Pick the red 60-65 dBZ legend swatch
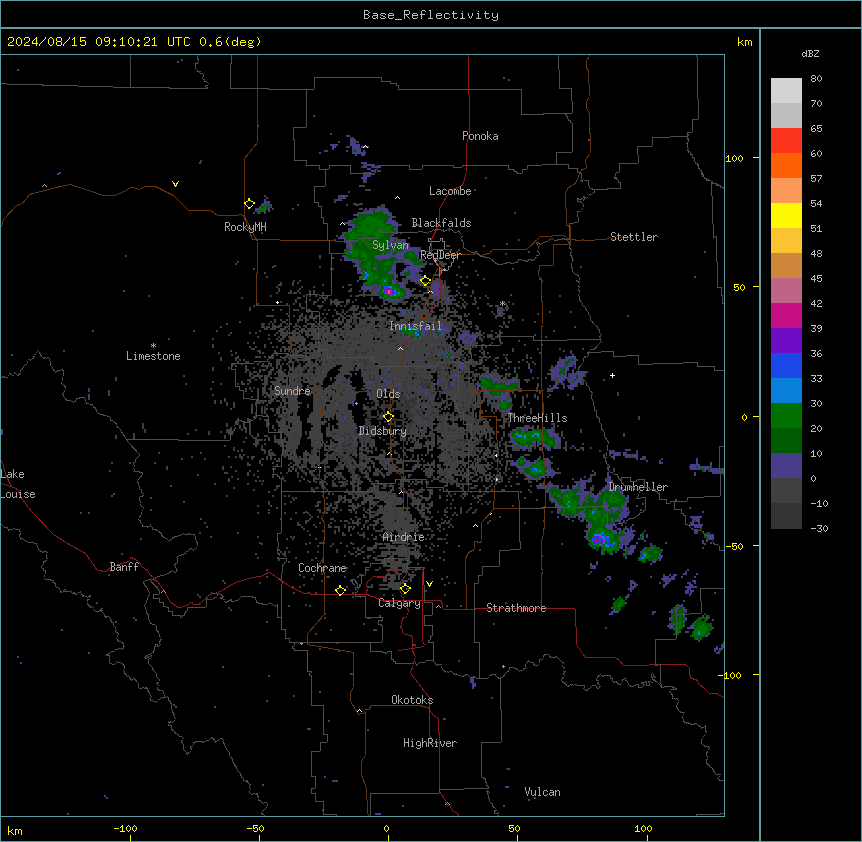 pos(786,141)
